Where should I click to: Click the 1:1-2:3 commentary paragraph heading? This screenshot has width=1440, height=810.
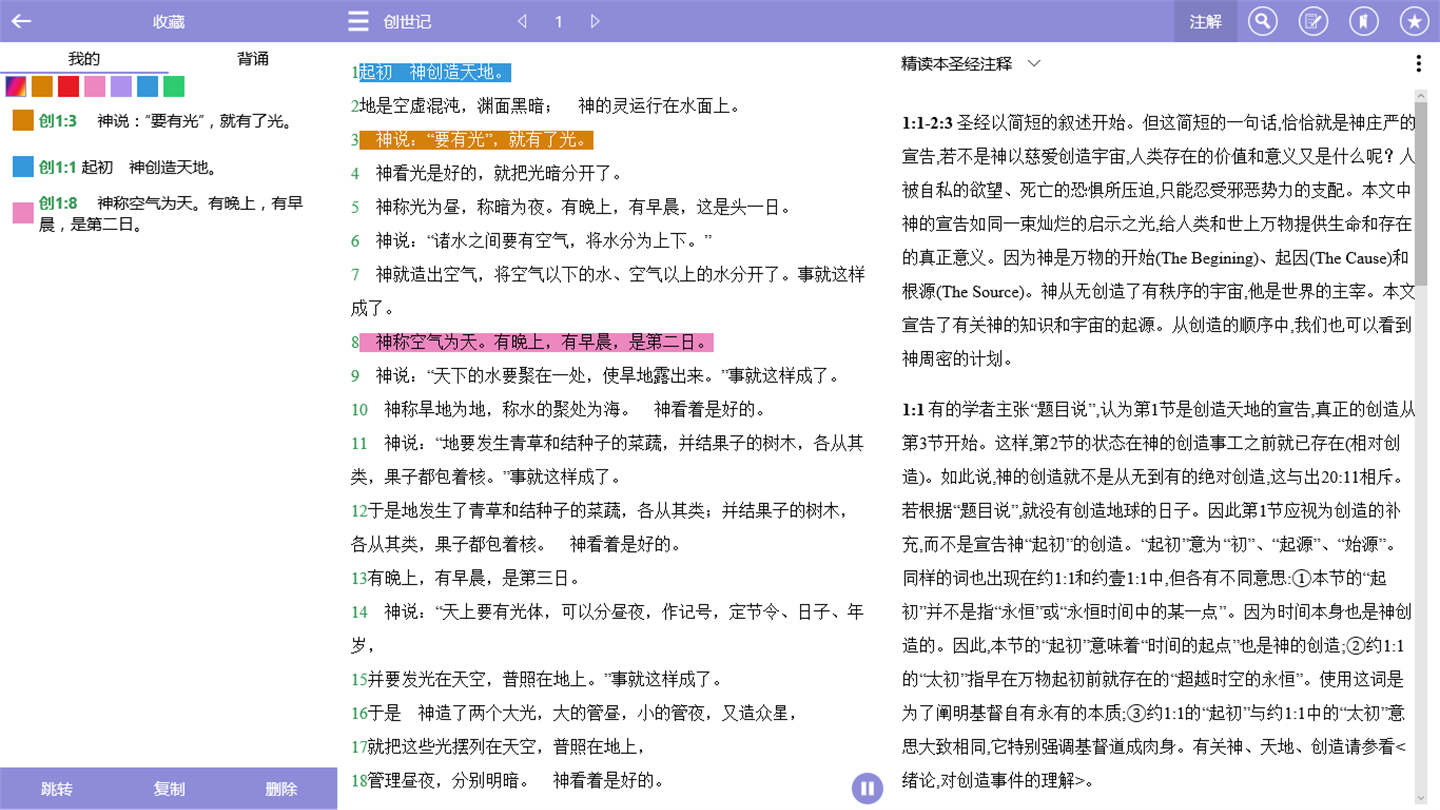point(927,124)
